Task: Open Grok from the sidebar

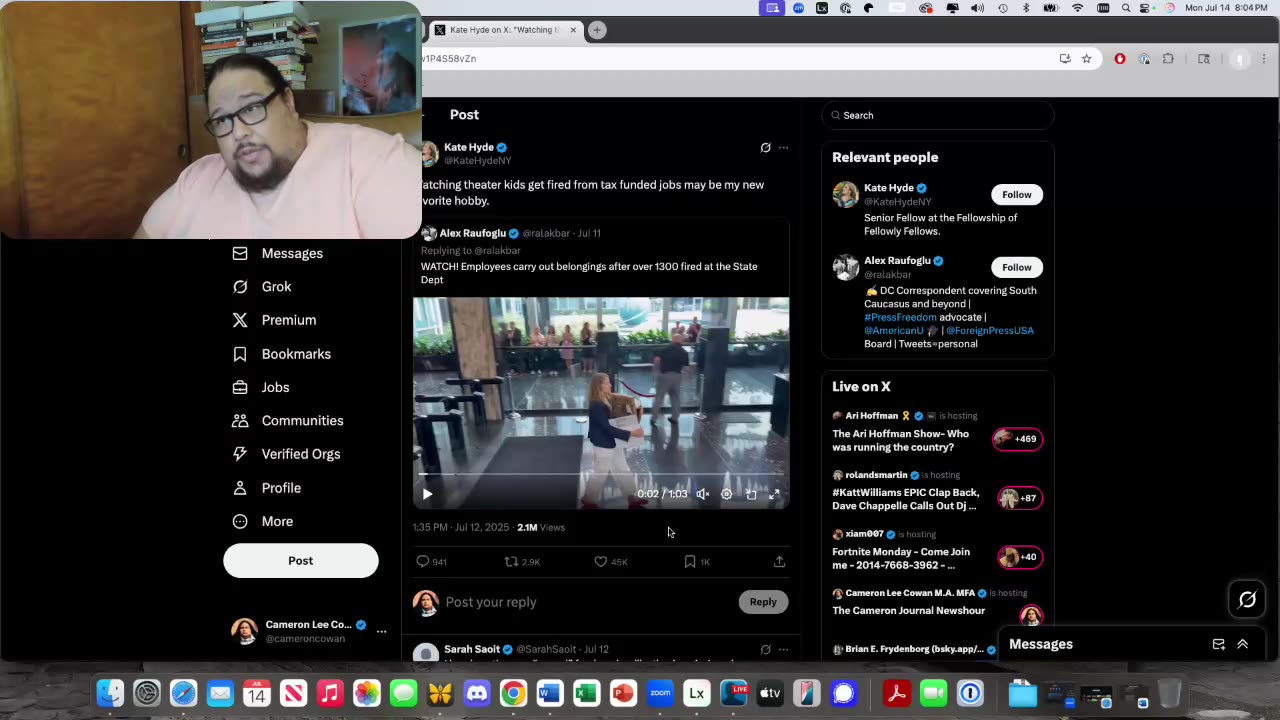Action: tap(261, 287)
